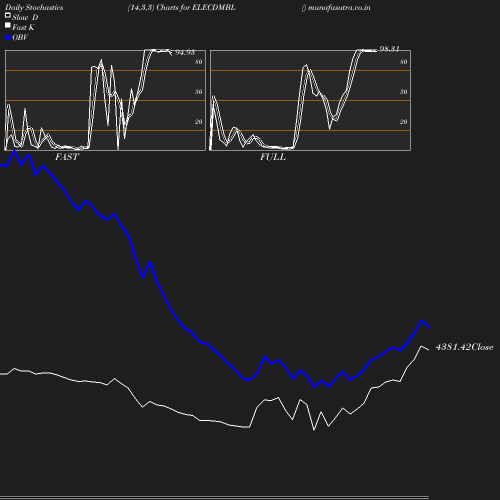Click the FAST chart label
The height and width of the screenshot is (500, 500).
pos(67,157)
